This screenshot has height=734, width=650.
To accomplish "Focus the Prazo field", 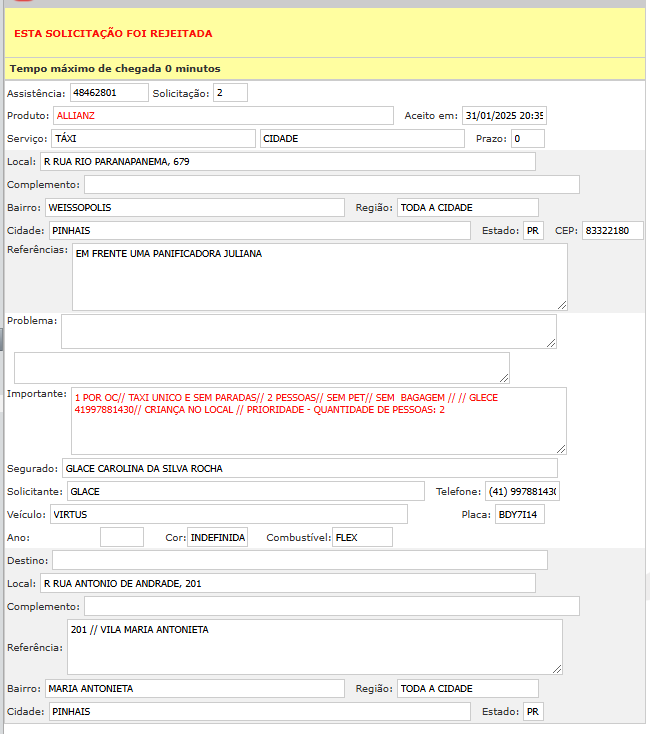I will [x=527, y=138].
